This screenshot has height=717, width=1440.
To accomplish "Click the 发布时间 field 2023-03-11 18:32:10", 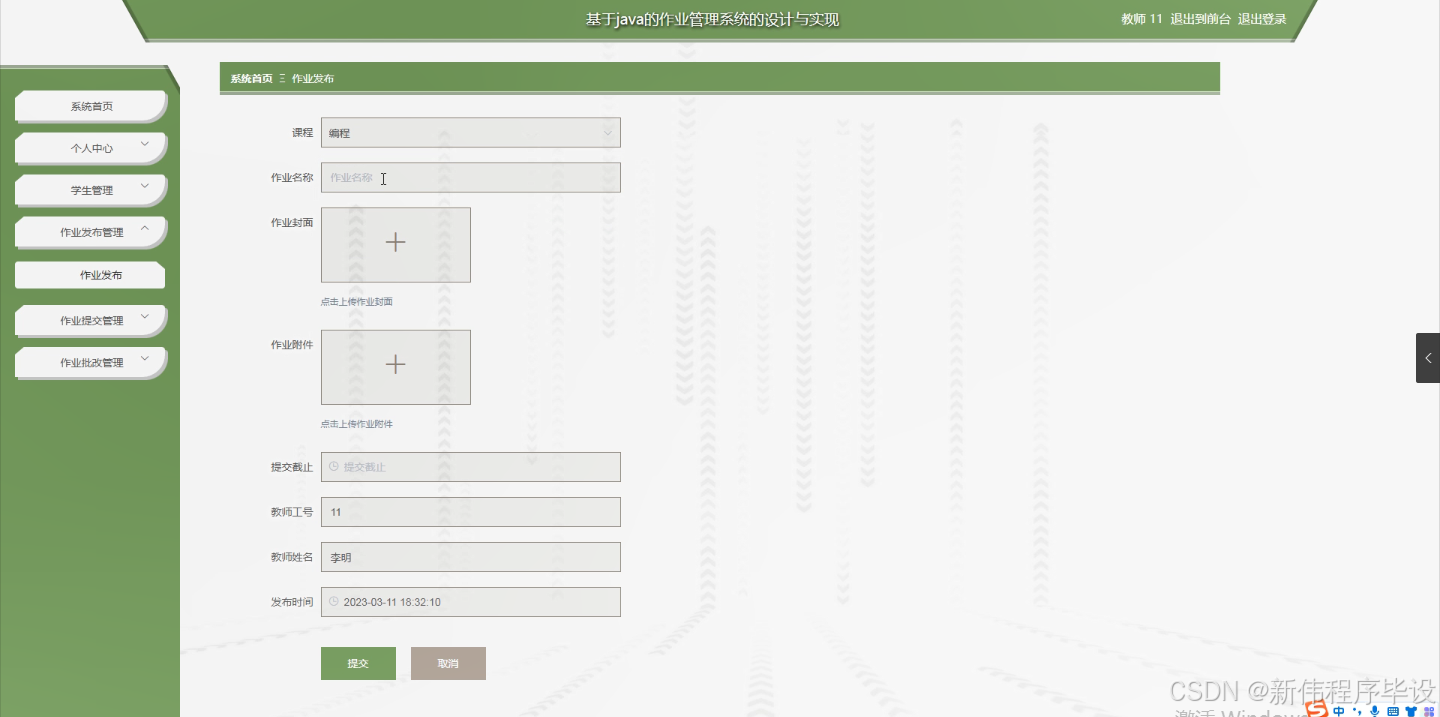I will (470, 602).
